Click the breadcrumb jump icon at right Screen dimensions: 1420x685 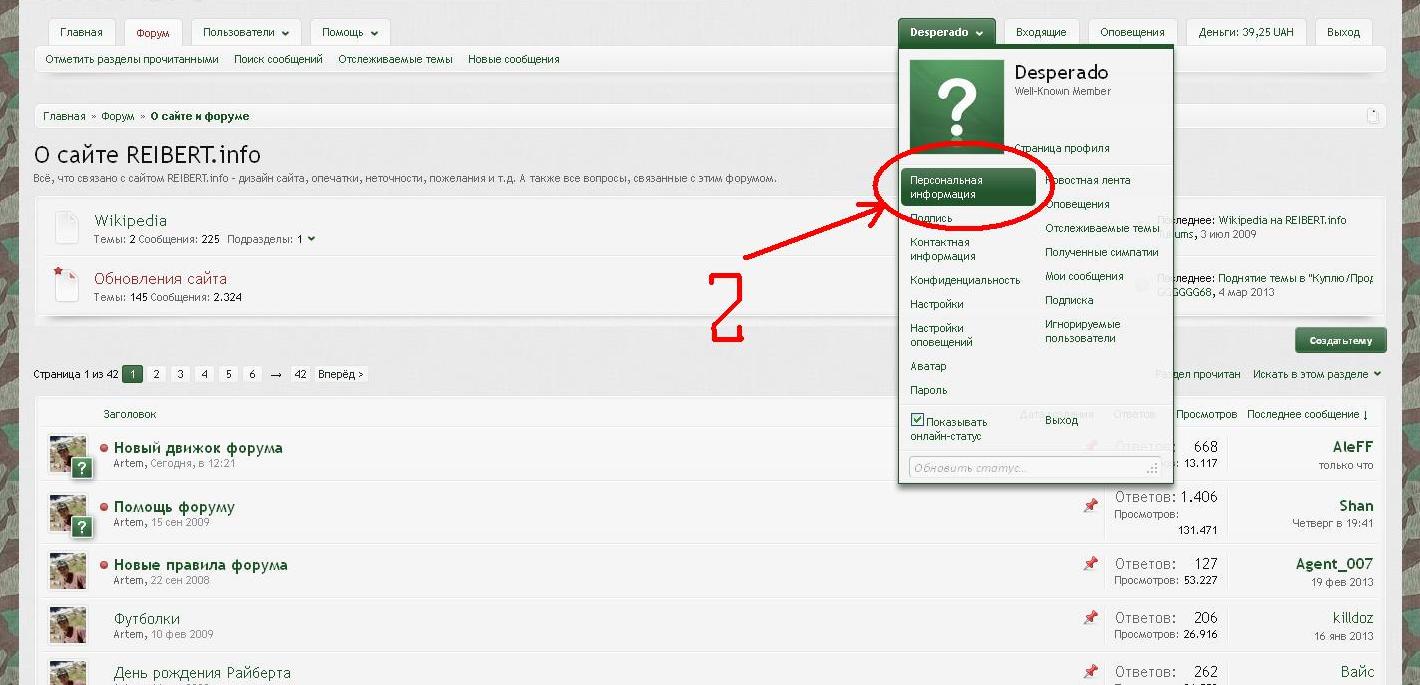(x=1373, y=116)
